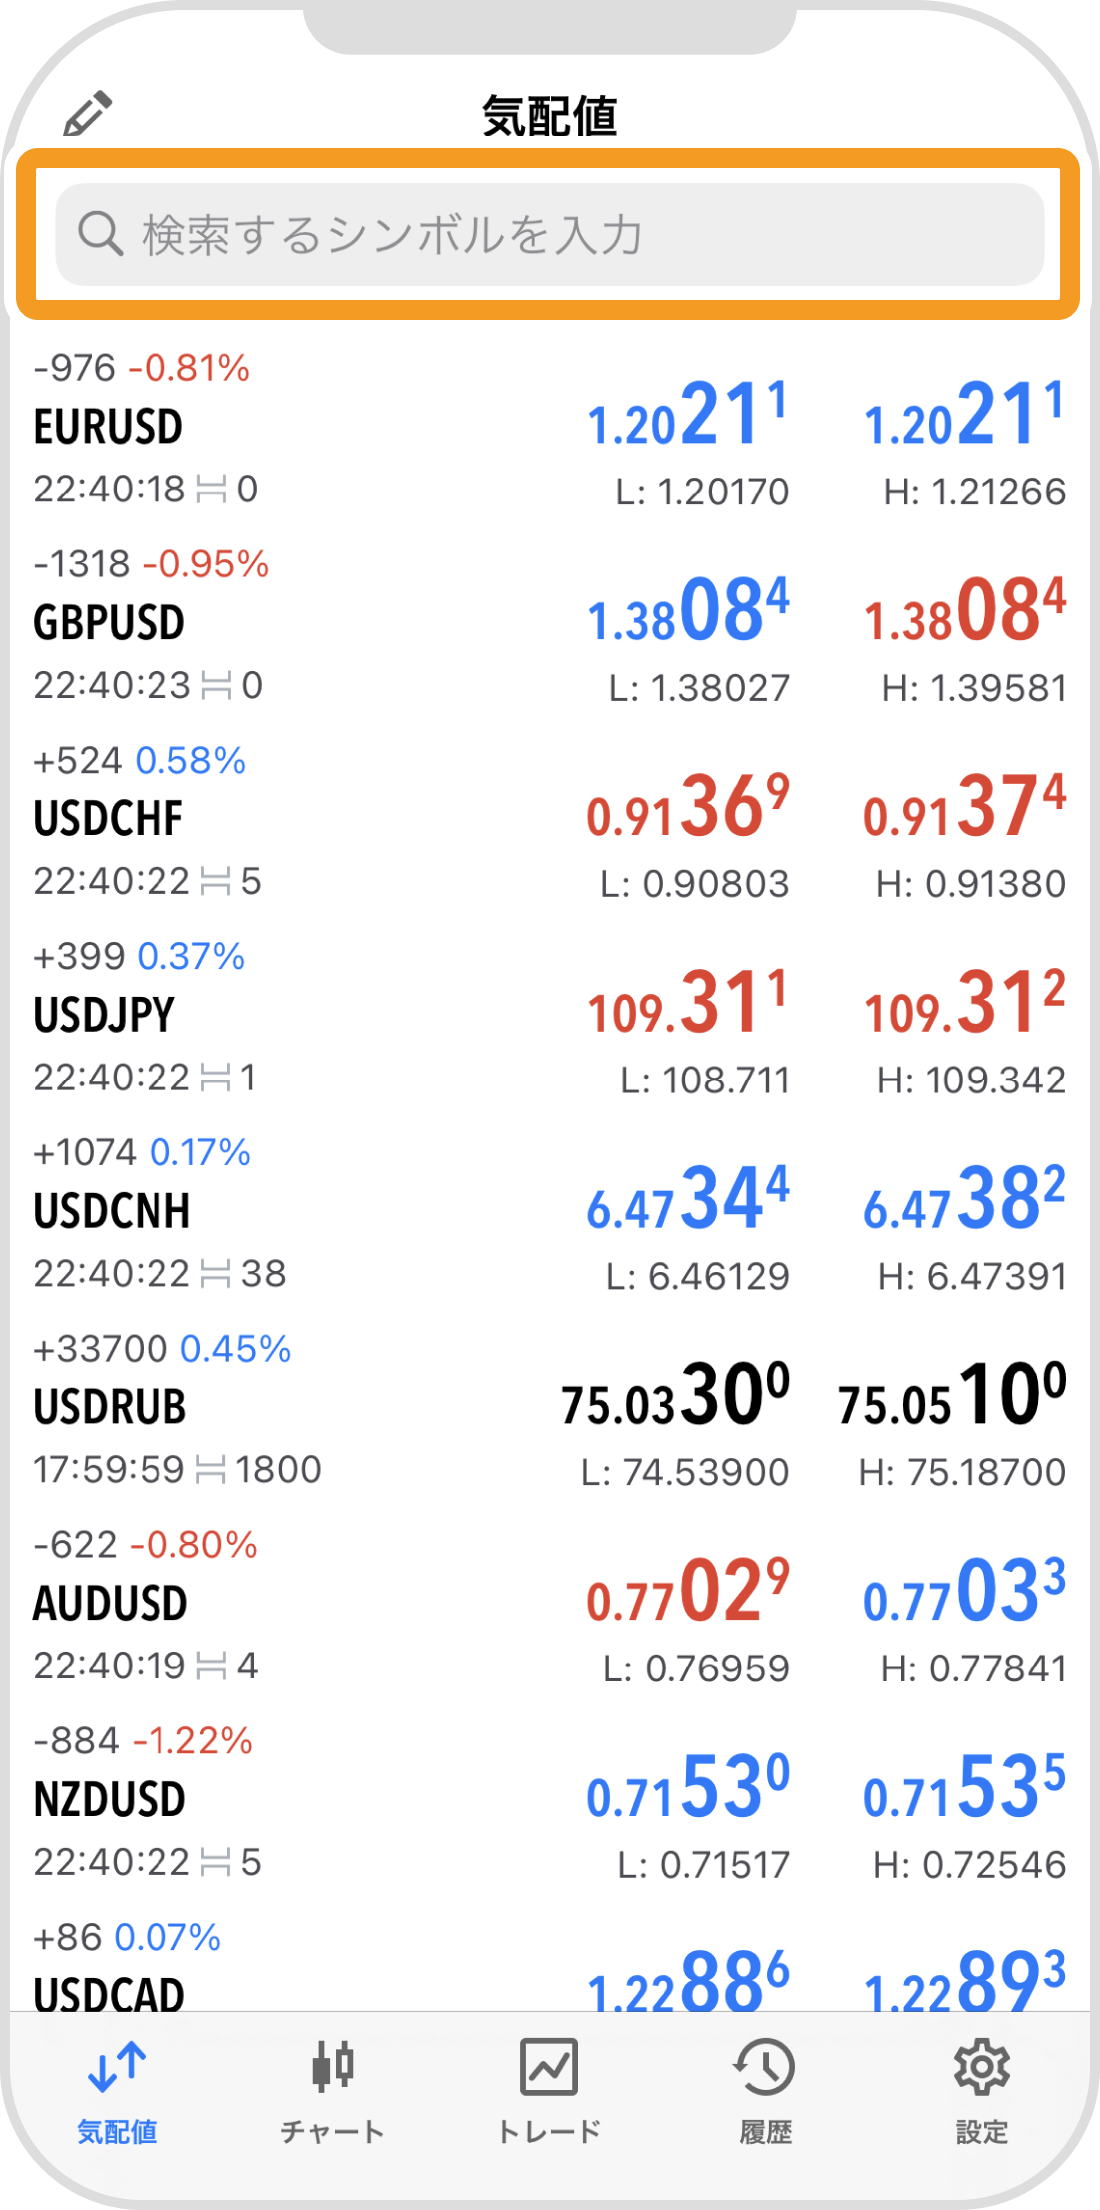Tap the USDJPY bid price 109.311
The image size is (1100, 2210).
688,1003
